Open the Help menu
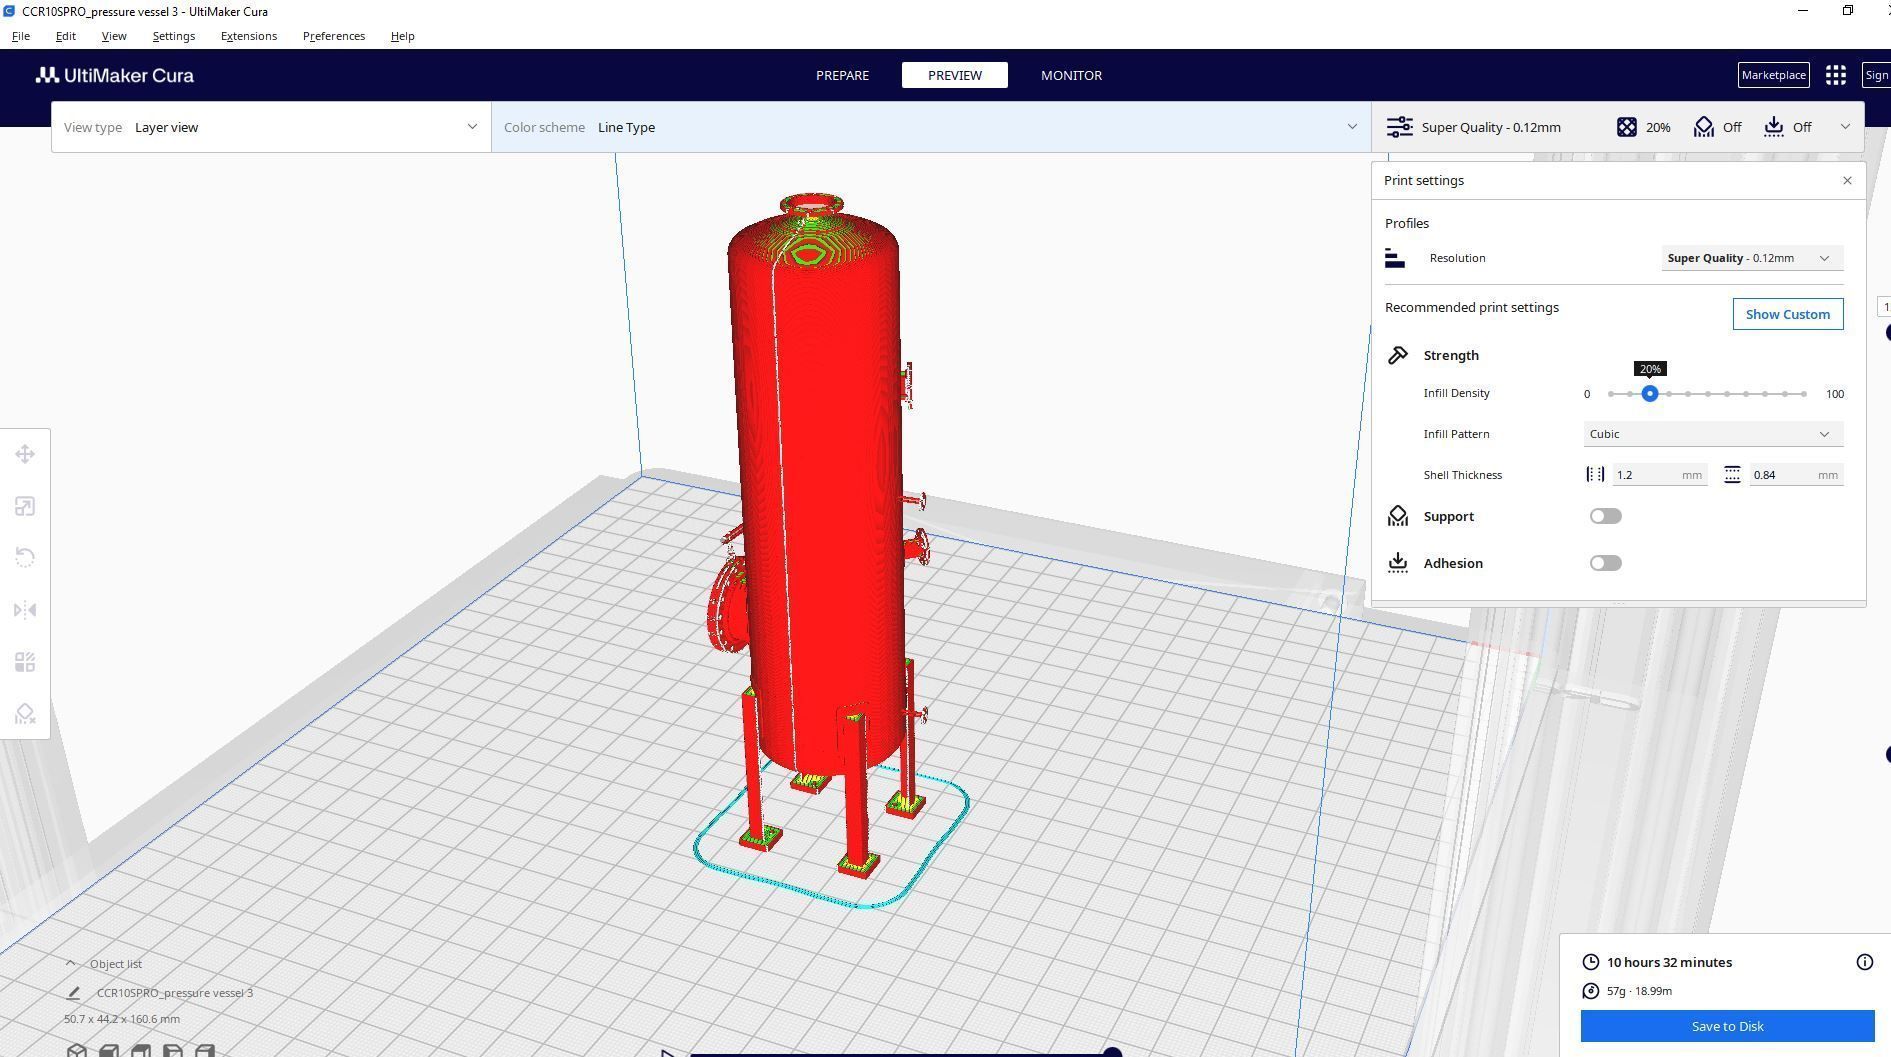Image resolution: width=1891 pixels, height=1057 pixels. [402, 36]
